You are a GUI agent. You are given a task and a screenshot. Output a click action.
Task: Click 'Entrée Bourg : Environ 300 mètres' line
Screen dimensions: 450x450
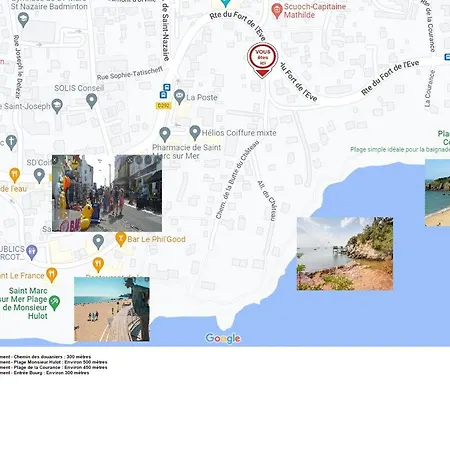[x=51, y=373]
